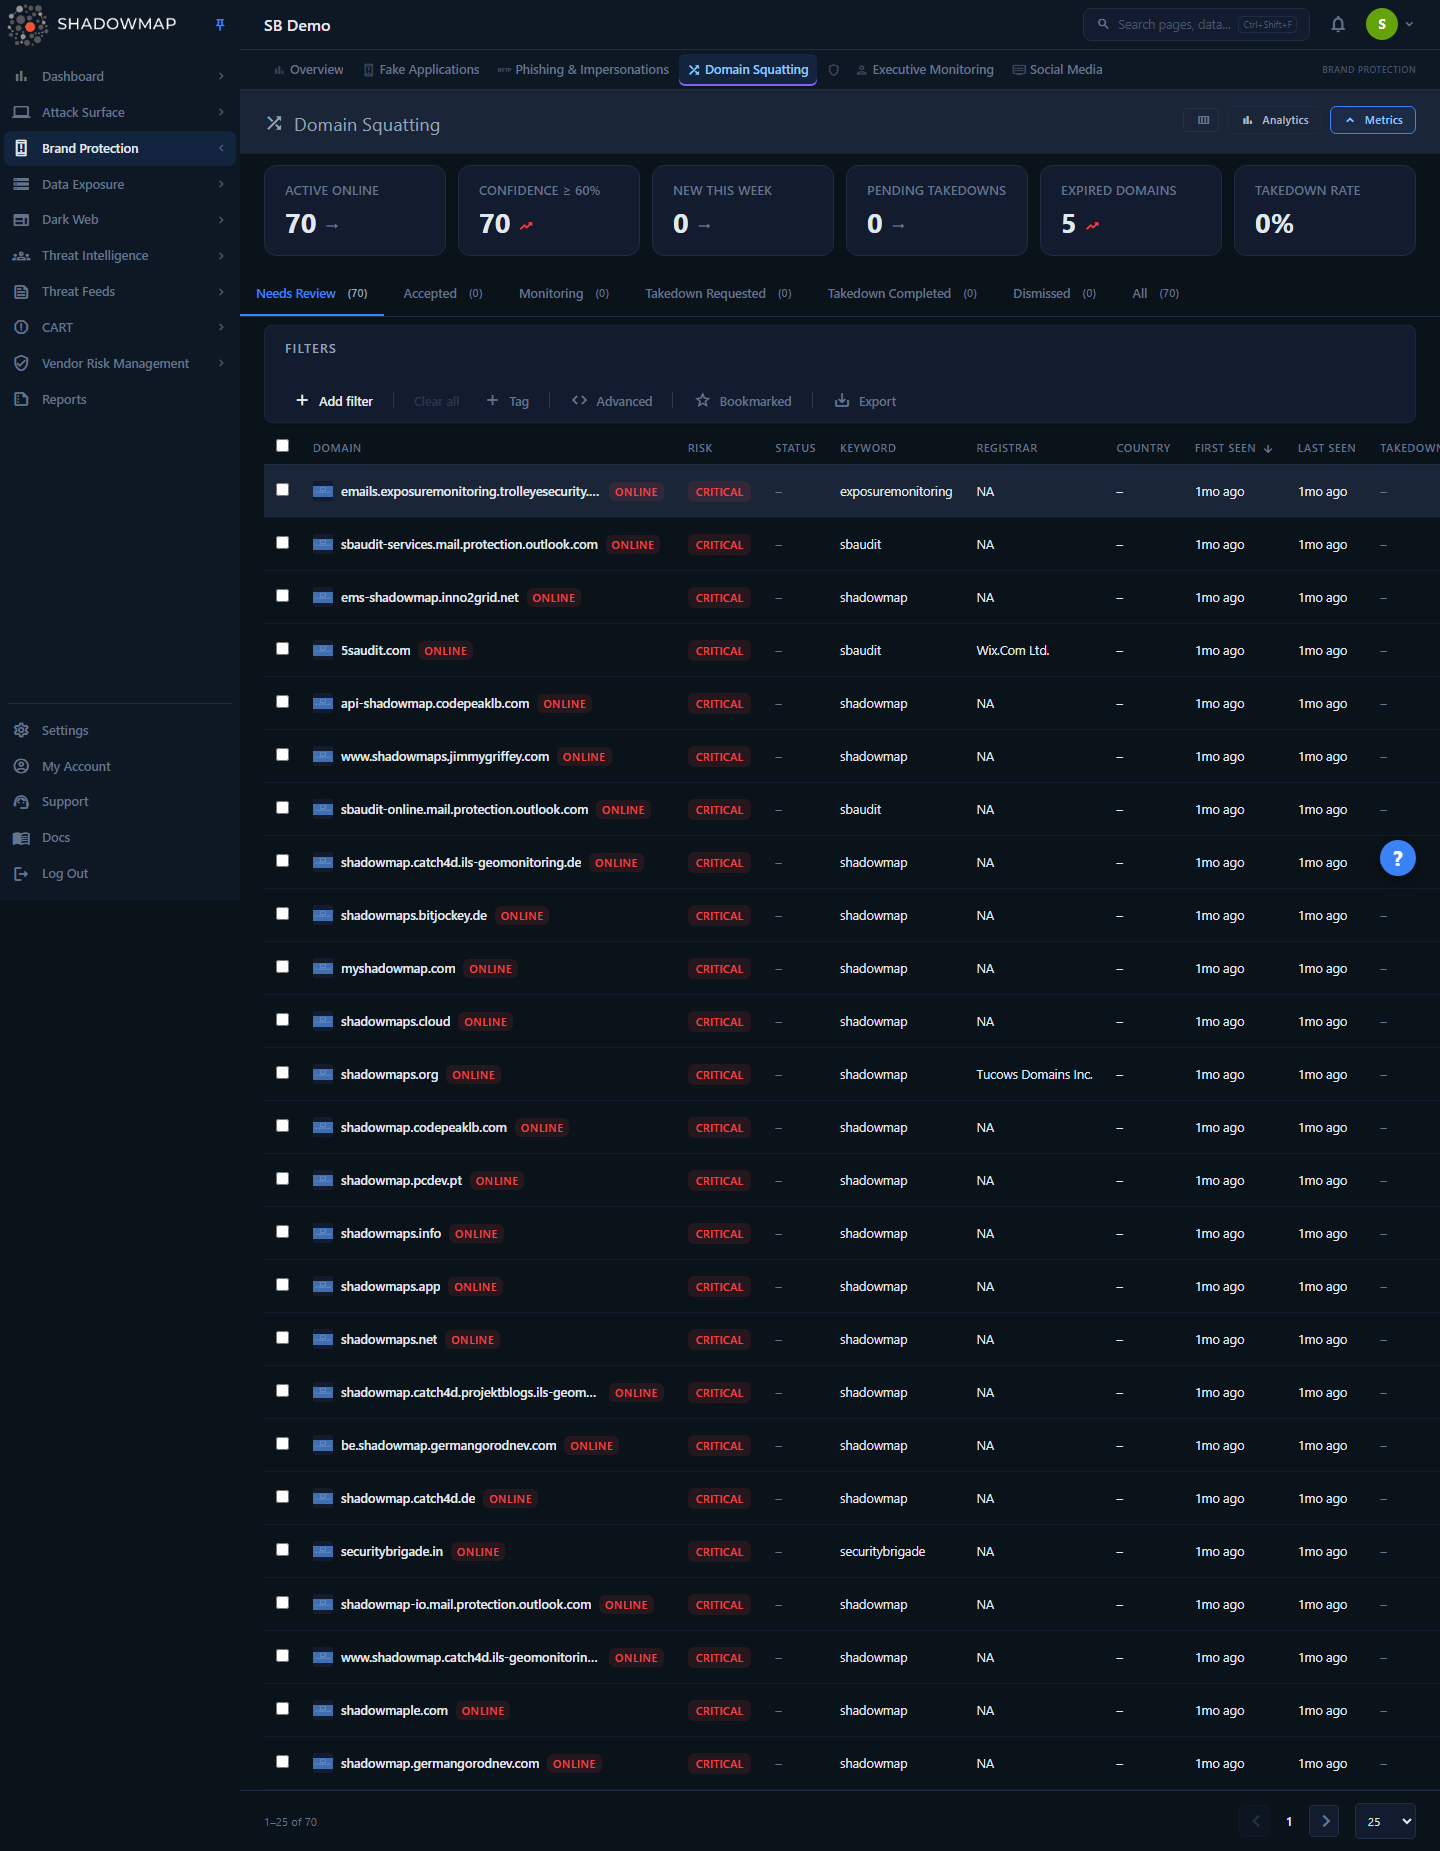Expand the Threat Intelligence chevron
1440x1851 pixels.
click(x=221, y=256)
